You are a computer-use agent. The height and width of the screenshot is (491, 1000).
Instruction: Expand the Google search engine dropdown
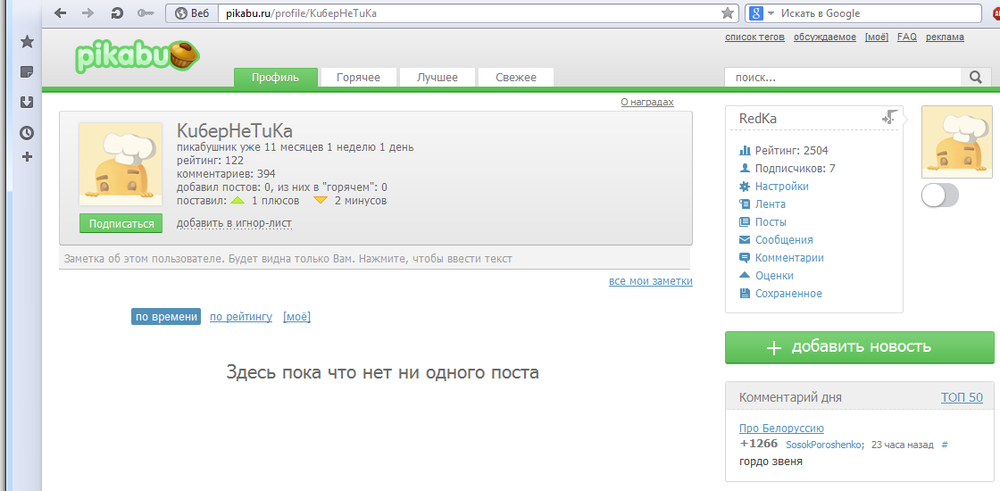(771, 13)
